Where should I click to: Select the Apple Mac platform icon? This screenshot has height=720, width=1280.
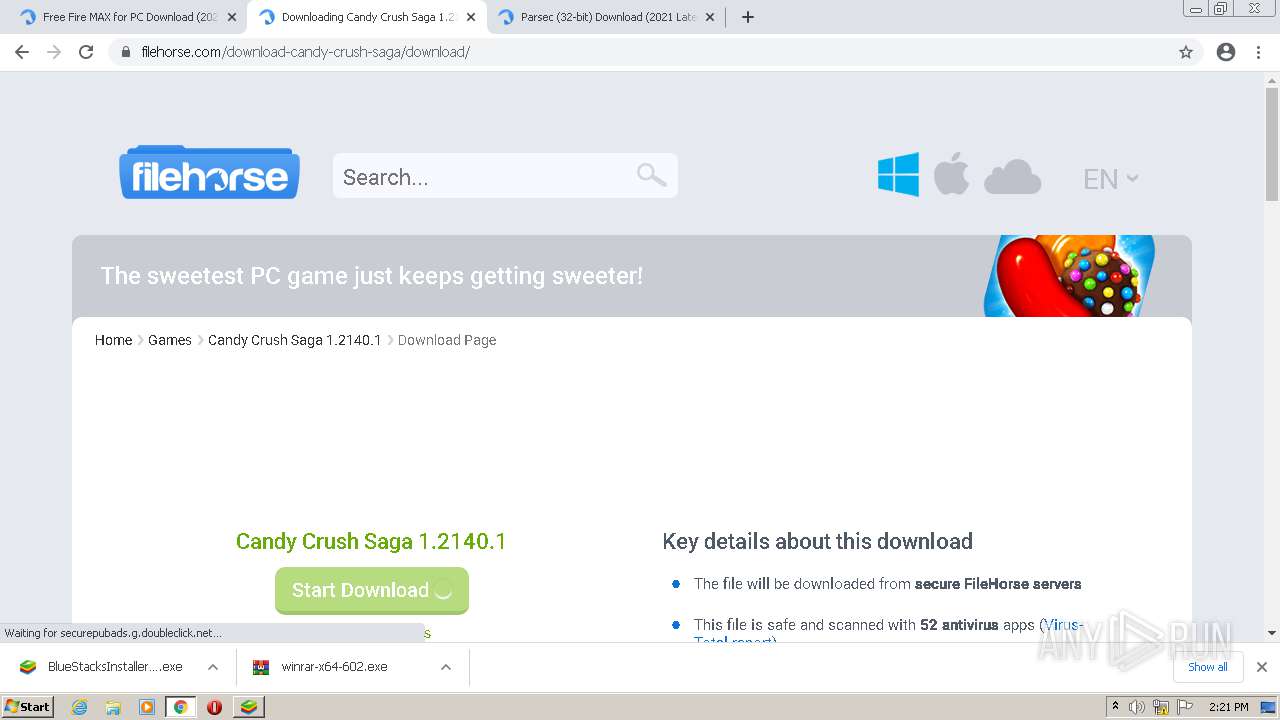pyautogui.click(x=951, y=175)
